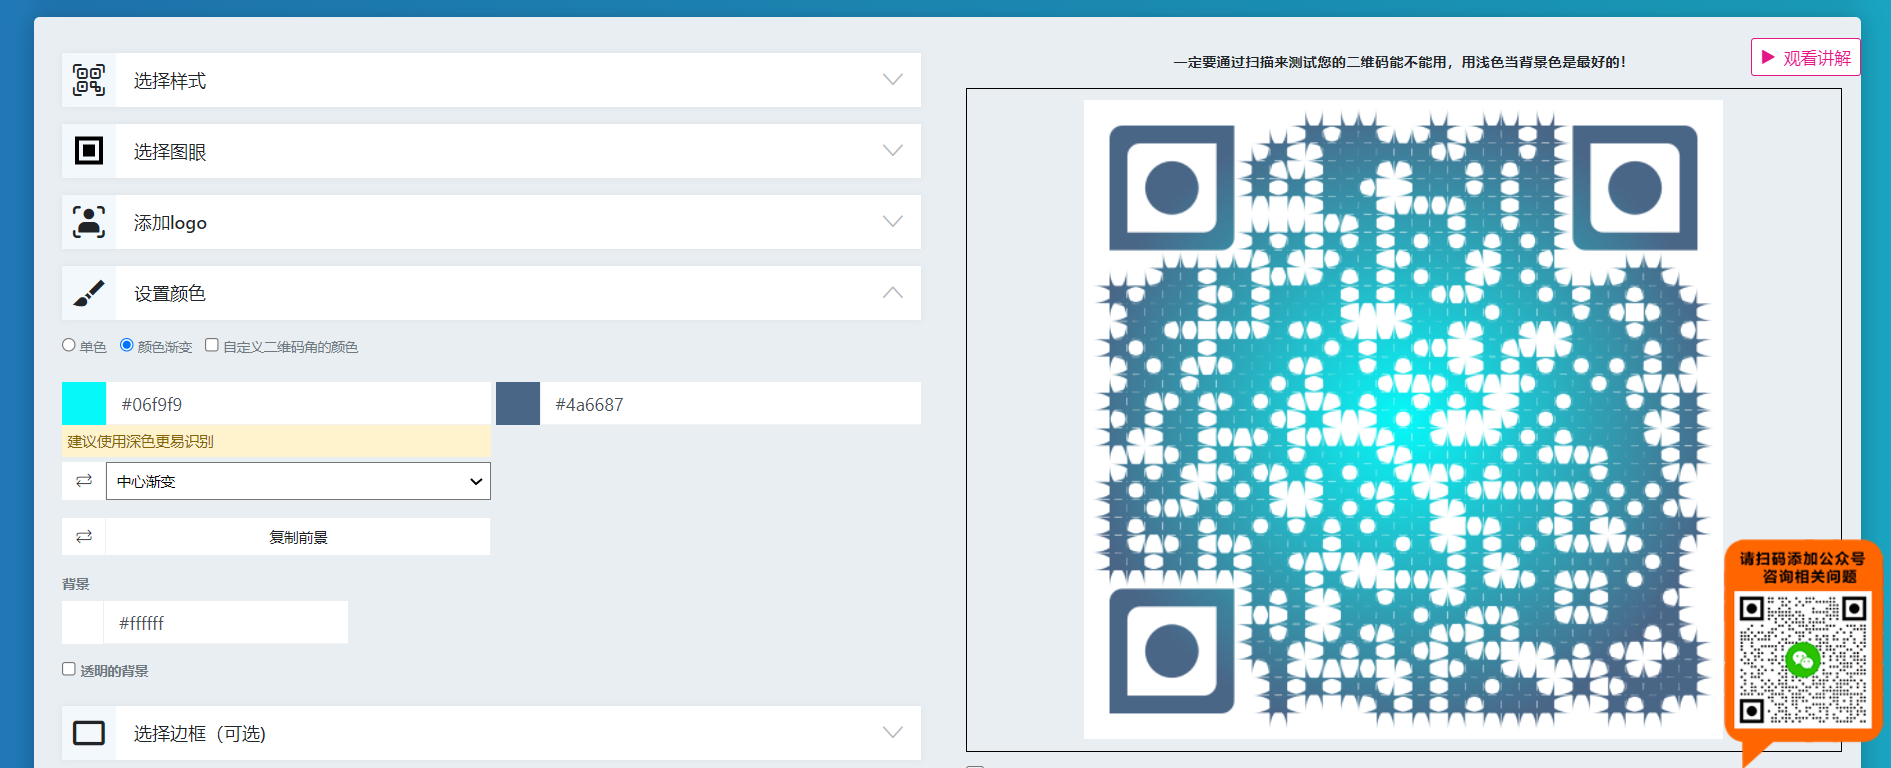Click the #ffffff background hex field
Screen dimensions: 1891x768
tap(226, 622)
